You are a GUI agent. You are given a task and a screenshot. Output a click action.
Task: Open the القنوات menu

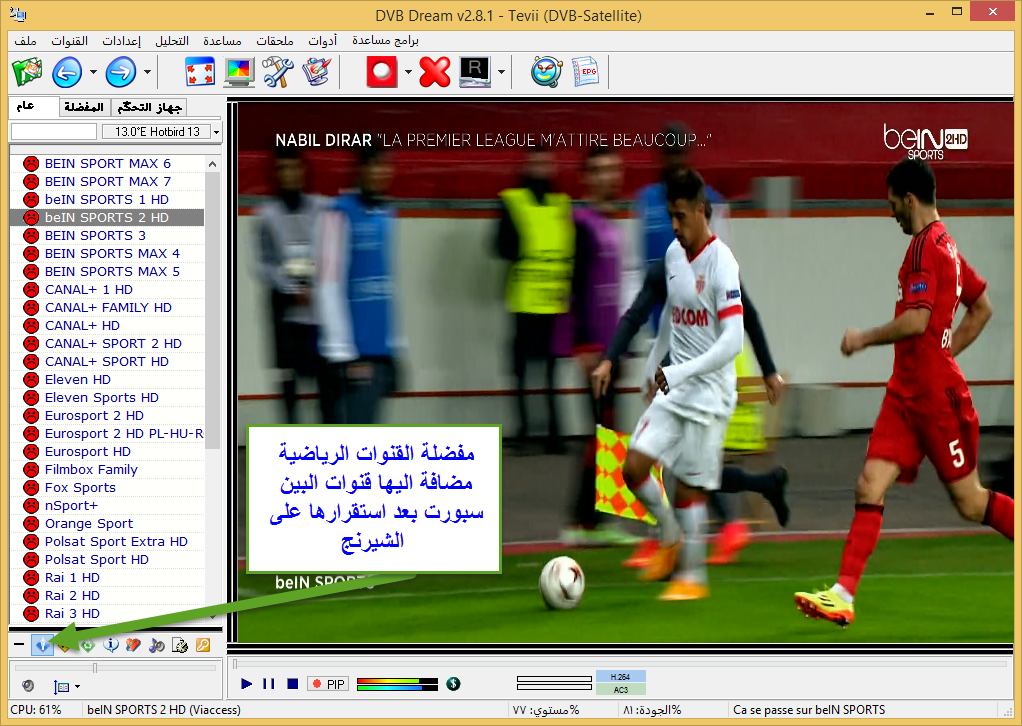[69, 40]
